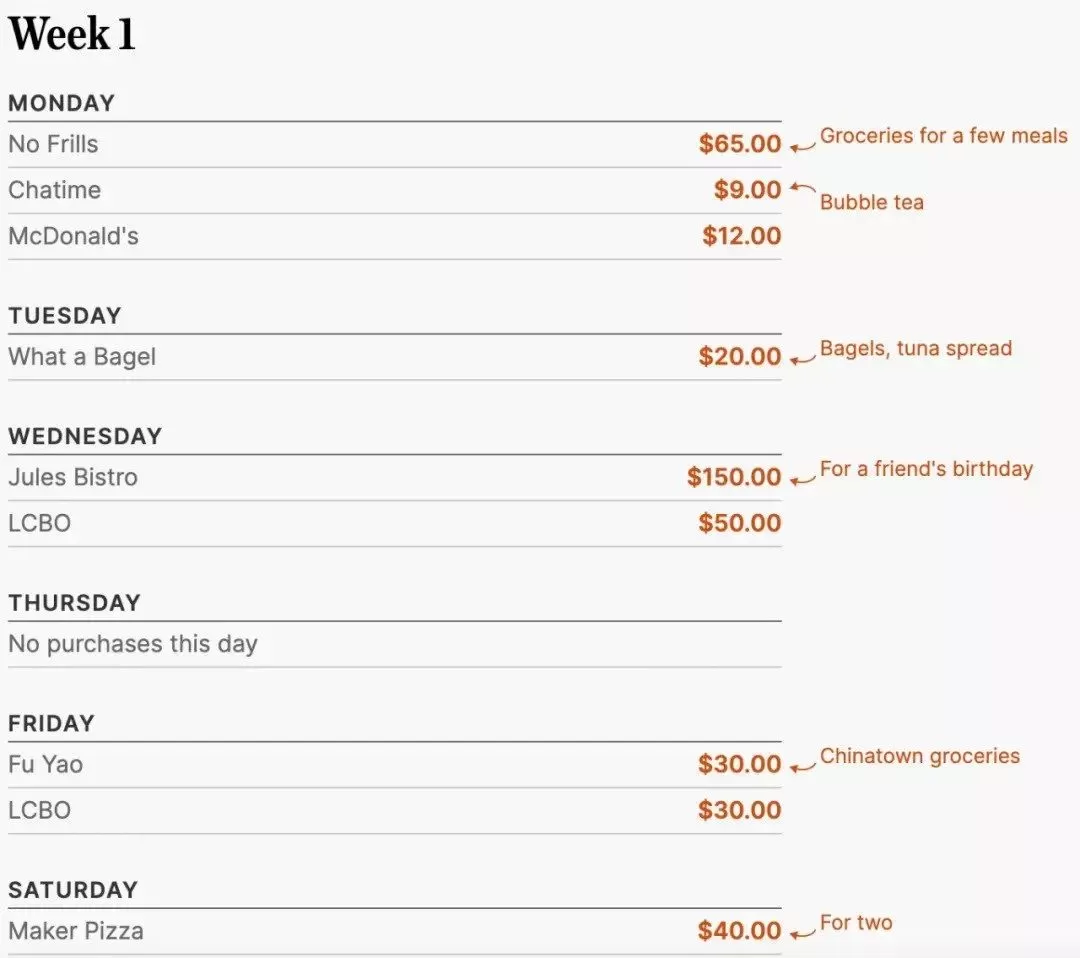The width and height of the screenshot is (1080, 958).
Task: Click the Week 1 heading
Action: pyautogui.click(x=72, y=33)
